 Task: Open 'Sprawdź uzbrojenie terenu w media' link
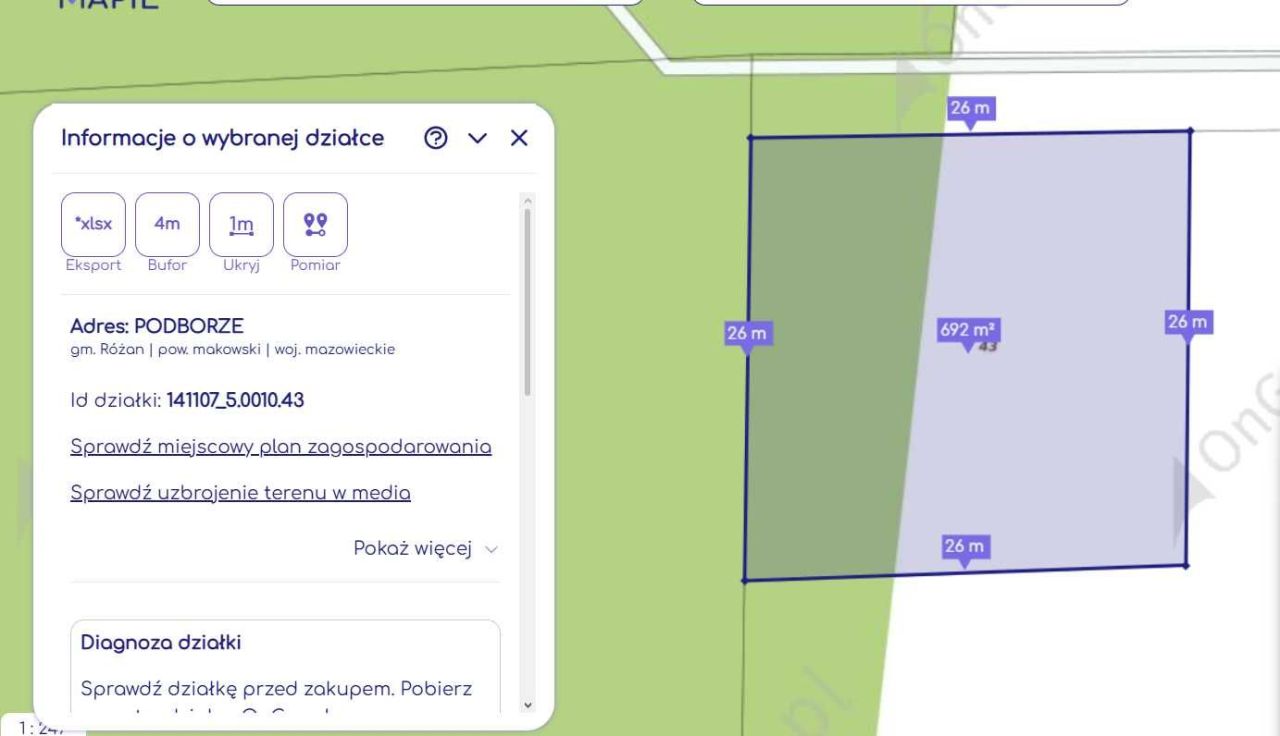241,492
